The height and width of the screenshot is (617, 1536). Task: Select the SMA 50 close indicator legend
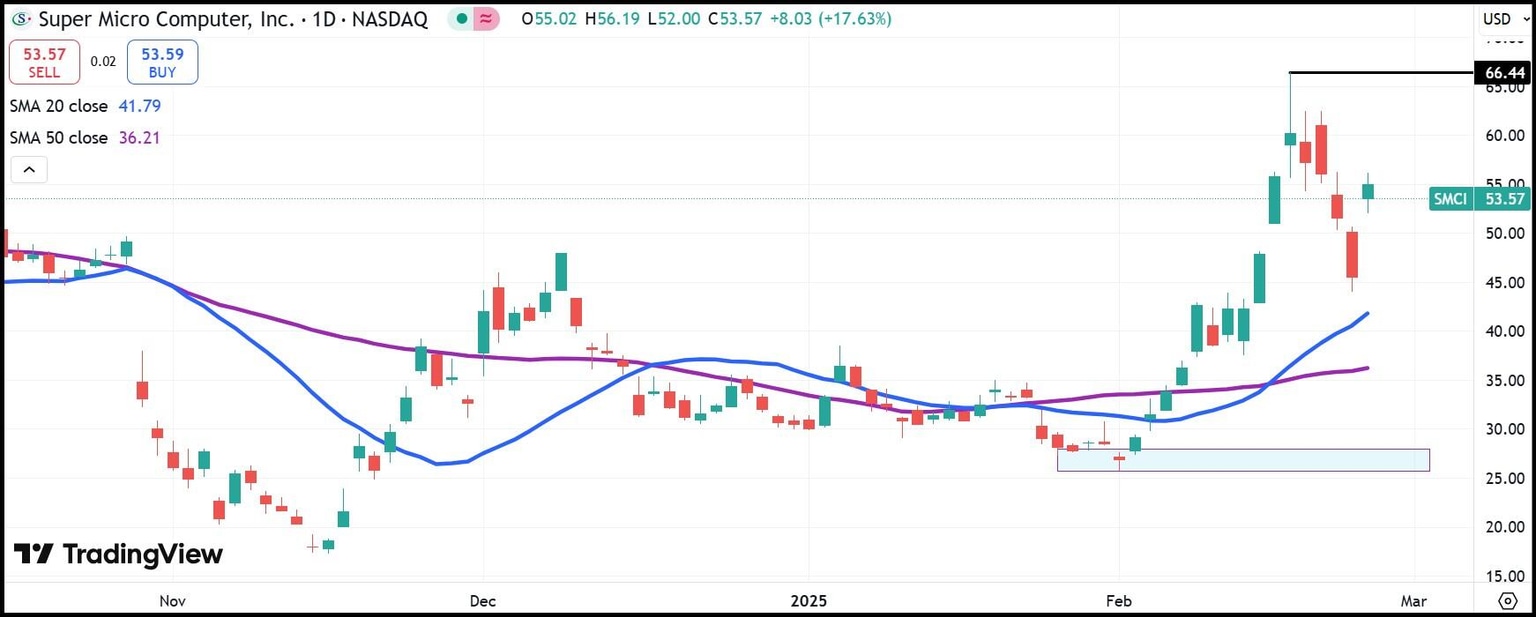click(85, 138)
